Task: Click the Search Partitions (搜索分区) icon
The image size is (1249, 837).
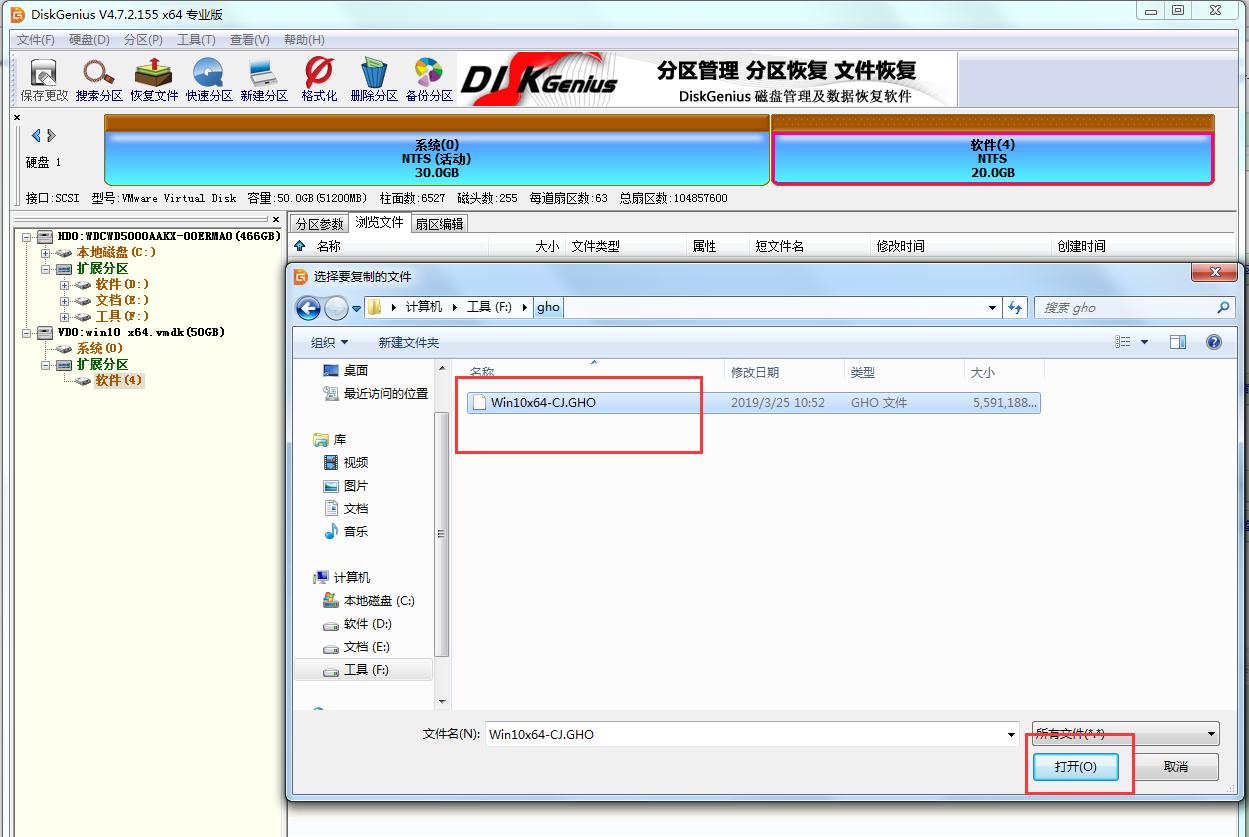Action: point(99,79)
